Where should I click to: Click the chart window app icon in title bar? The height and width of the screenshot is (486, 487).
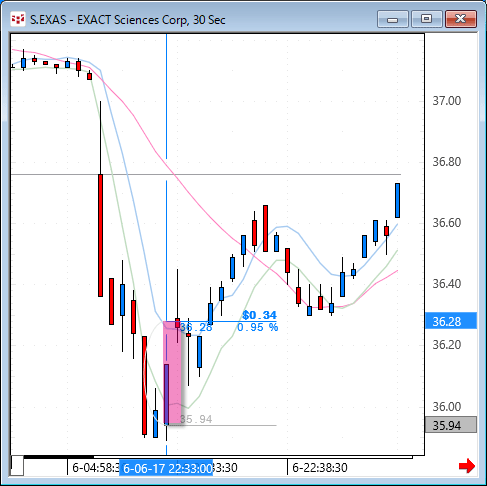(18, 19)
